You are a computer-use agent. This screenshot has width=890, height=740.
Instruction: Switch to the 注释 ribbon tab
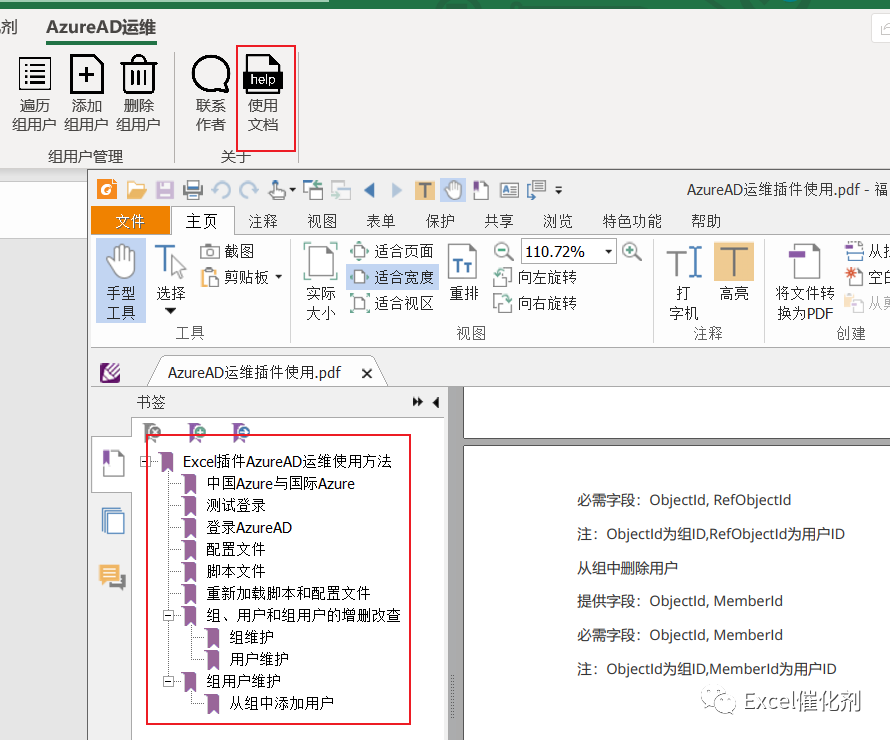pyautogui.click(x=263, y=221)
